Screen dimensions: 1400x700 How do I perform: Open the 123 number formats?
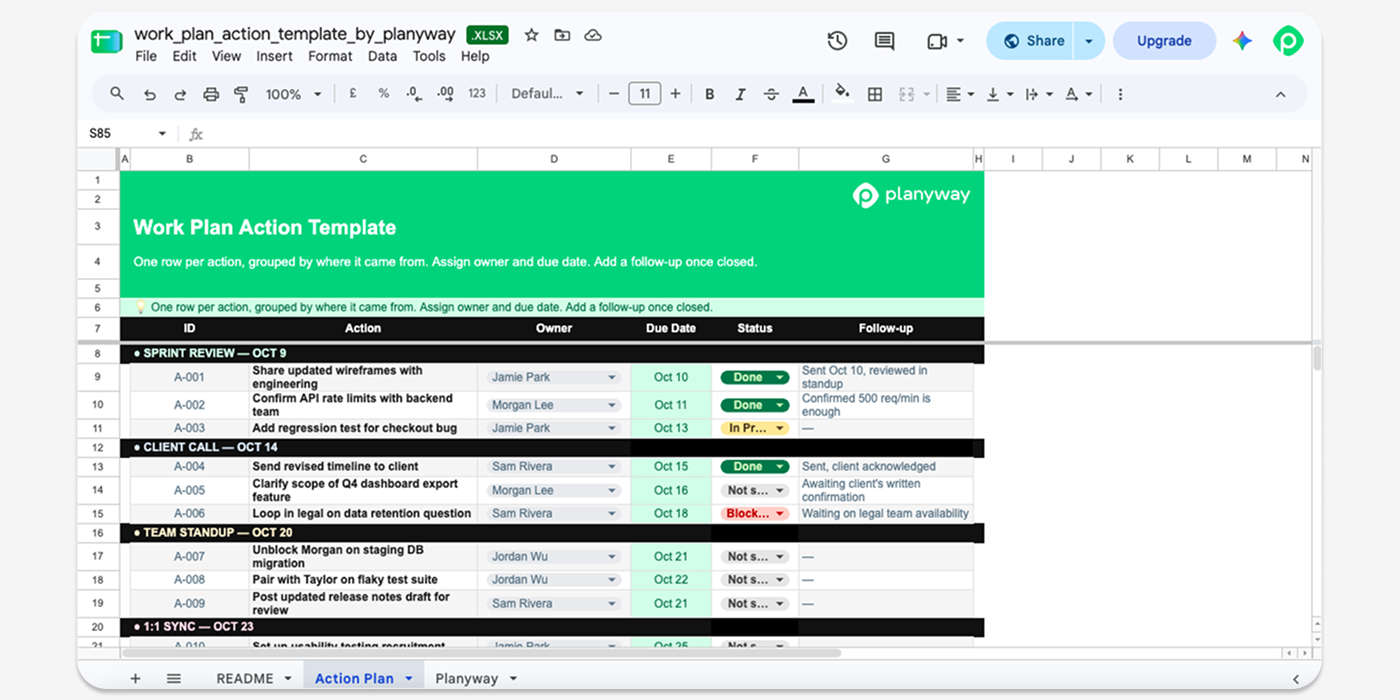click(477, 93)
